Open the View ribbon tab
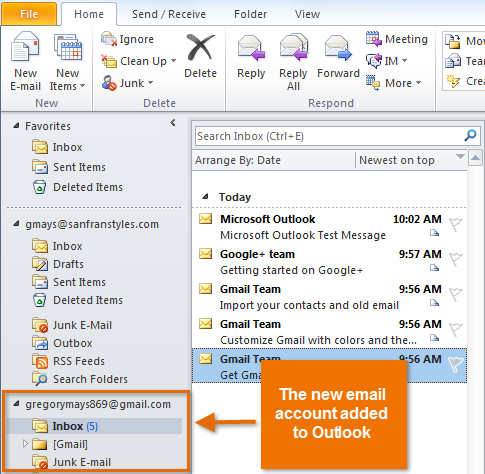This screenshot has height=474, width=485. coord(307,14)
